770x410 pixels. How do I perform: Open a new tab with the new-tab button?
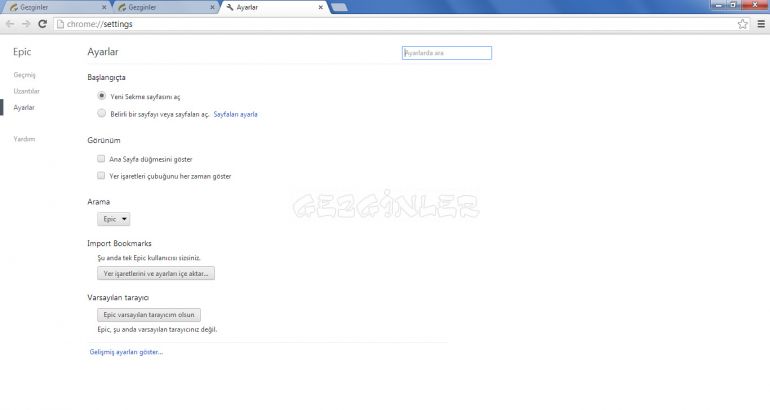[x=339, y=7]
